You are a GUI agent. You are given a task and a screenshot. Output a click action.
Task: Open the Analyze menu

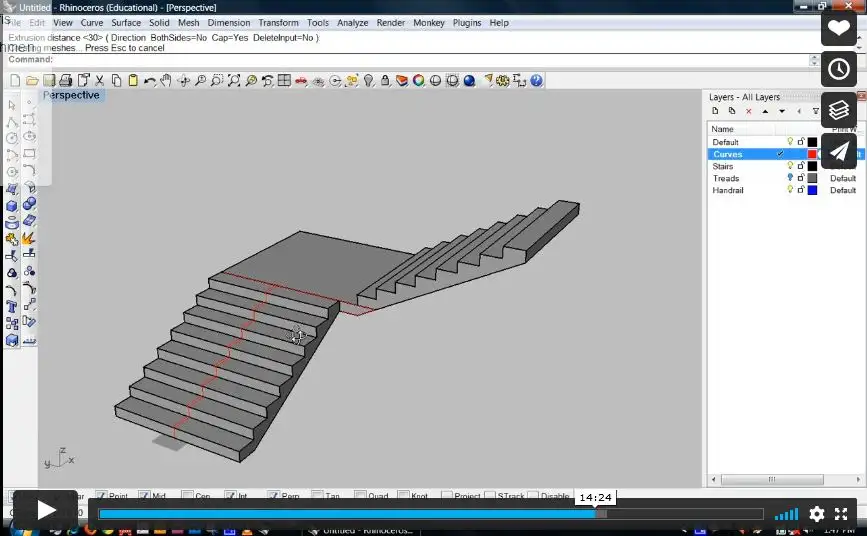(353, 23)
